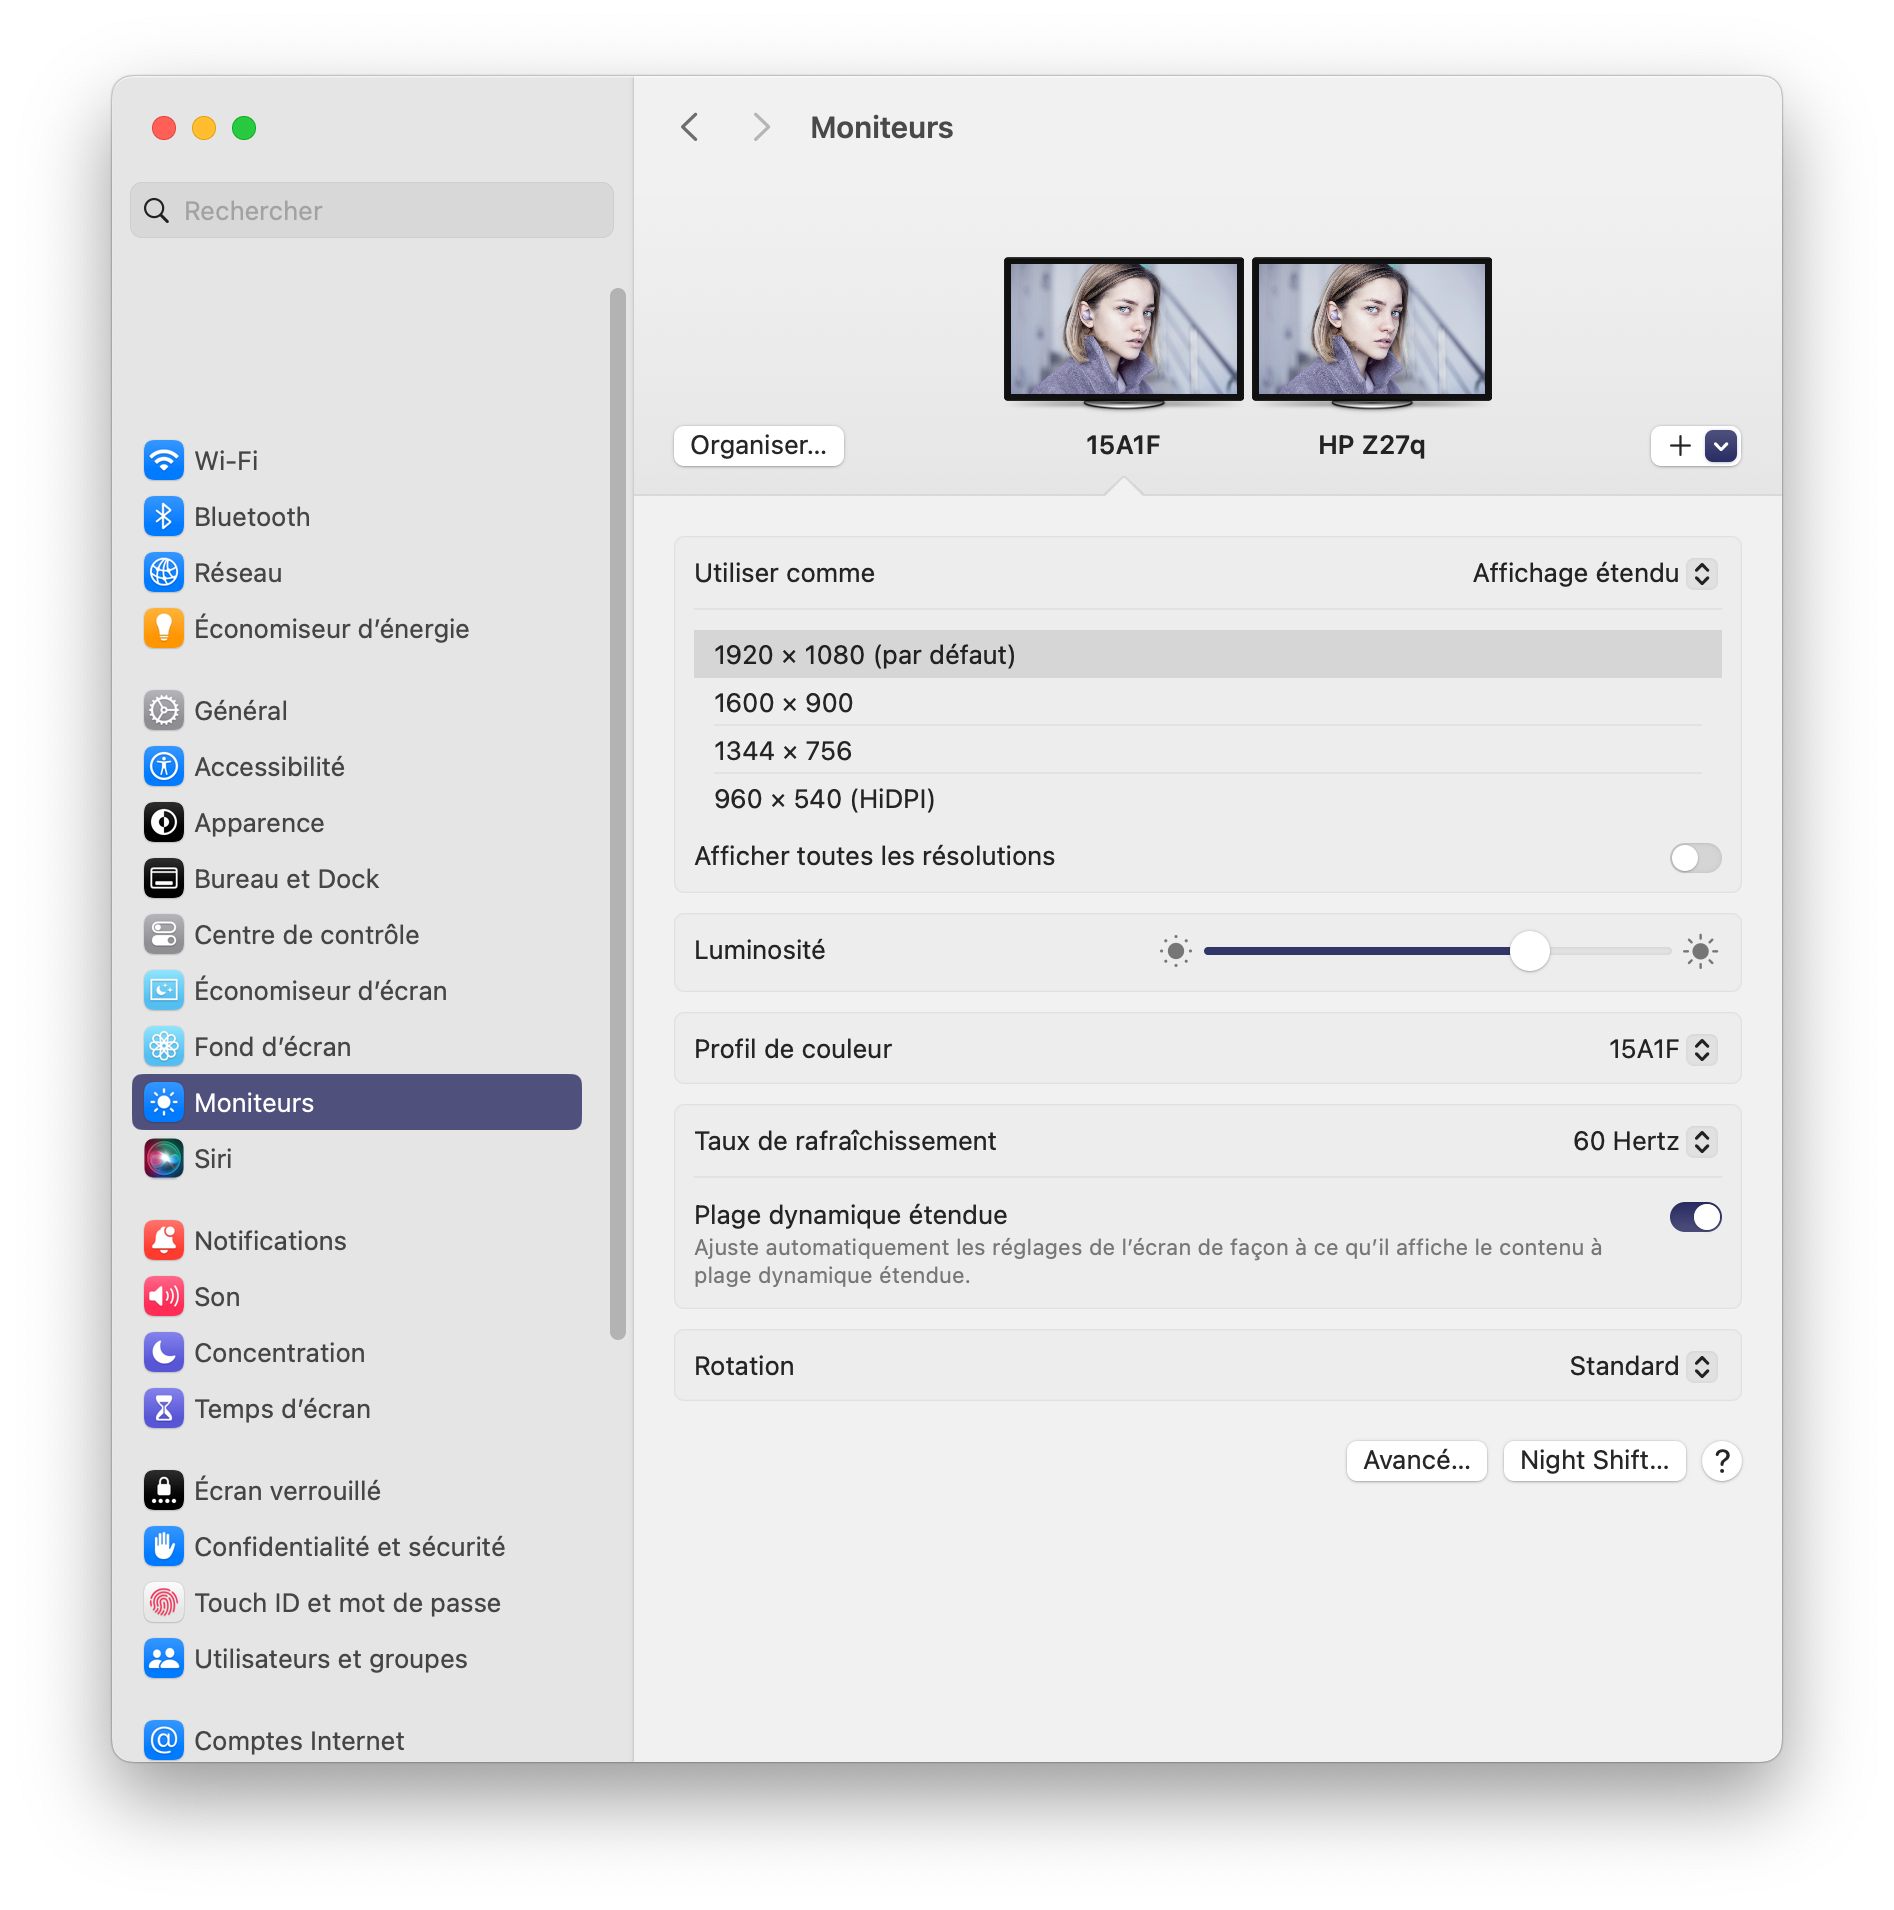Screen dimensions: 1894x1910
Task: Select 1600 × 900 resolution
Action: point(1207,703)
